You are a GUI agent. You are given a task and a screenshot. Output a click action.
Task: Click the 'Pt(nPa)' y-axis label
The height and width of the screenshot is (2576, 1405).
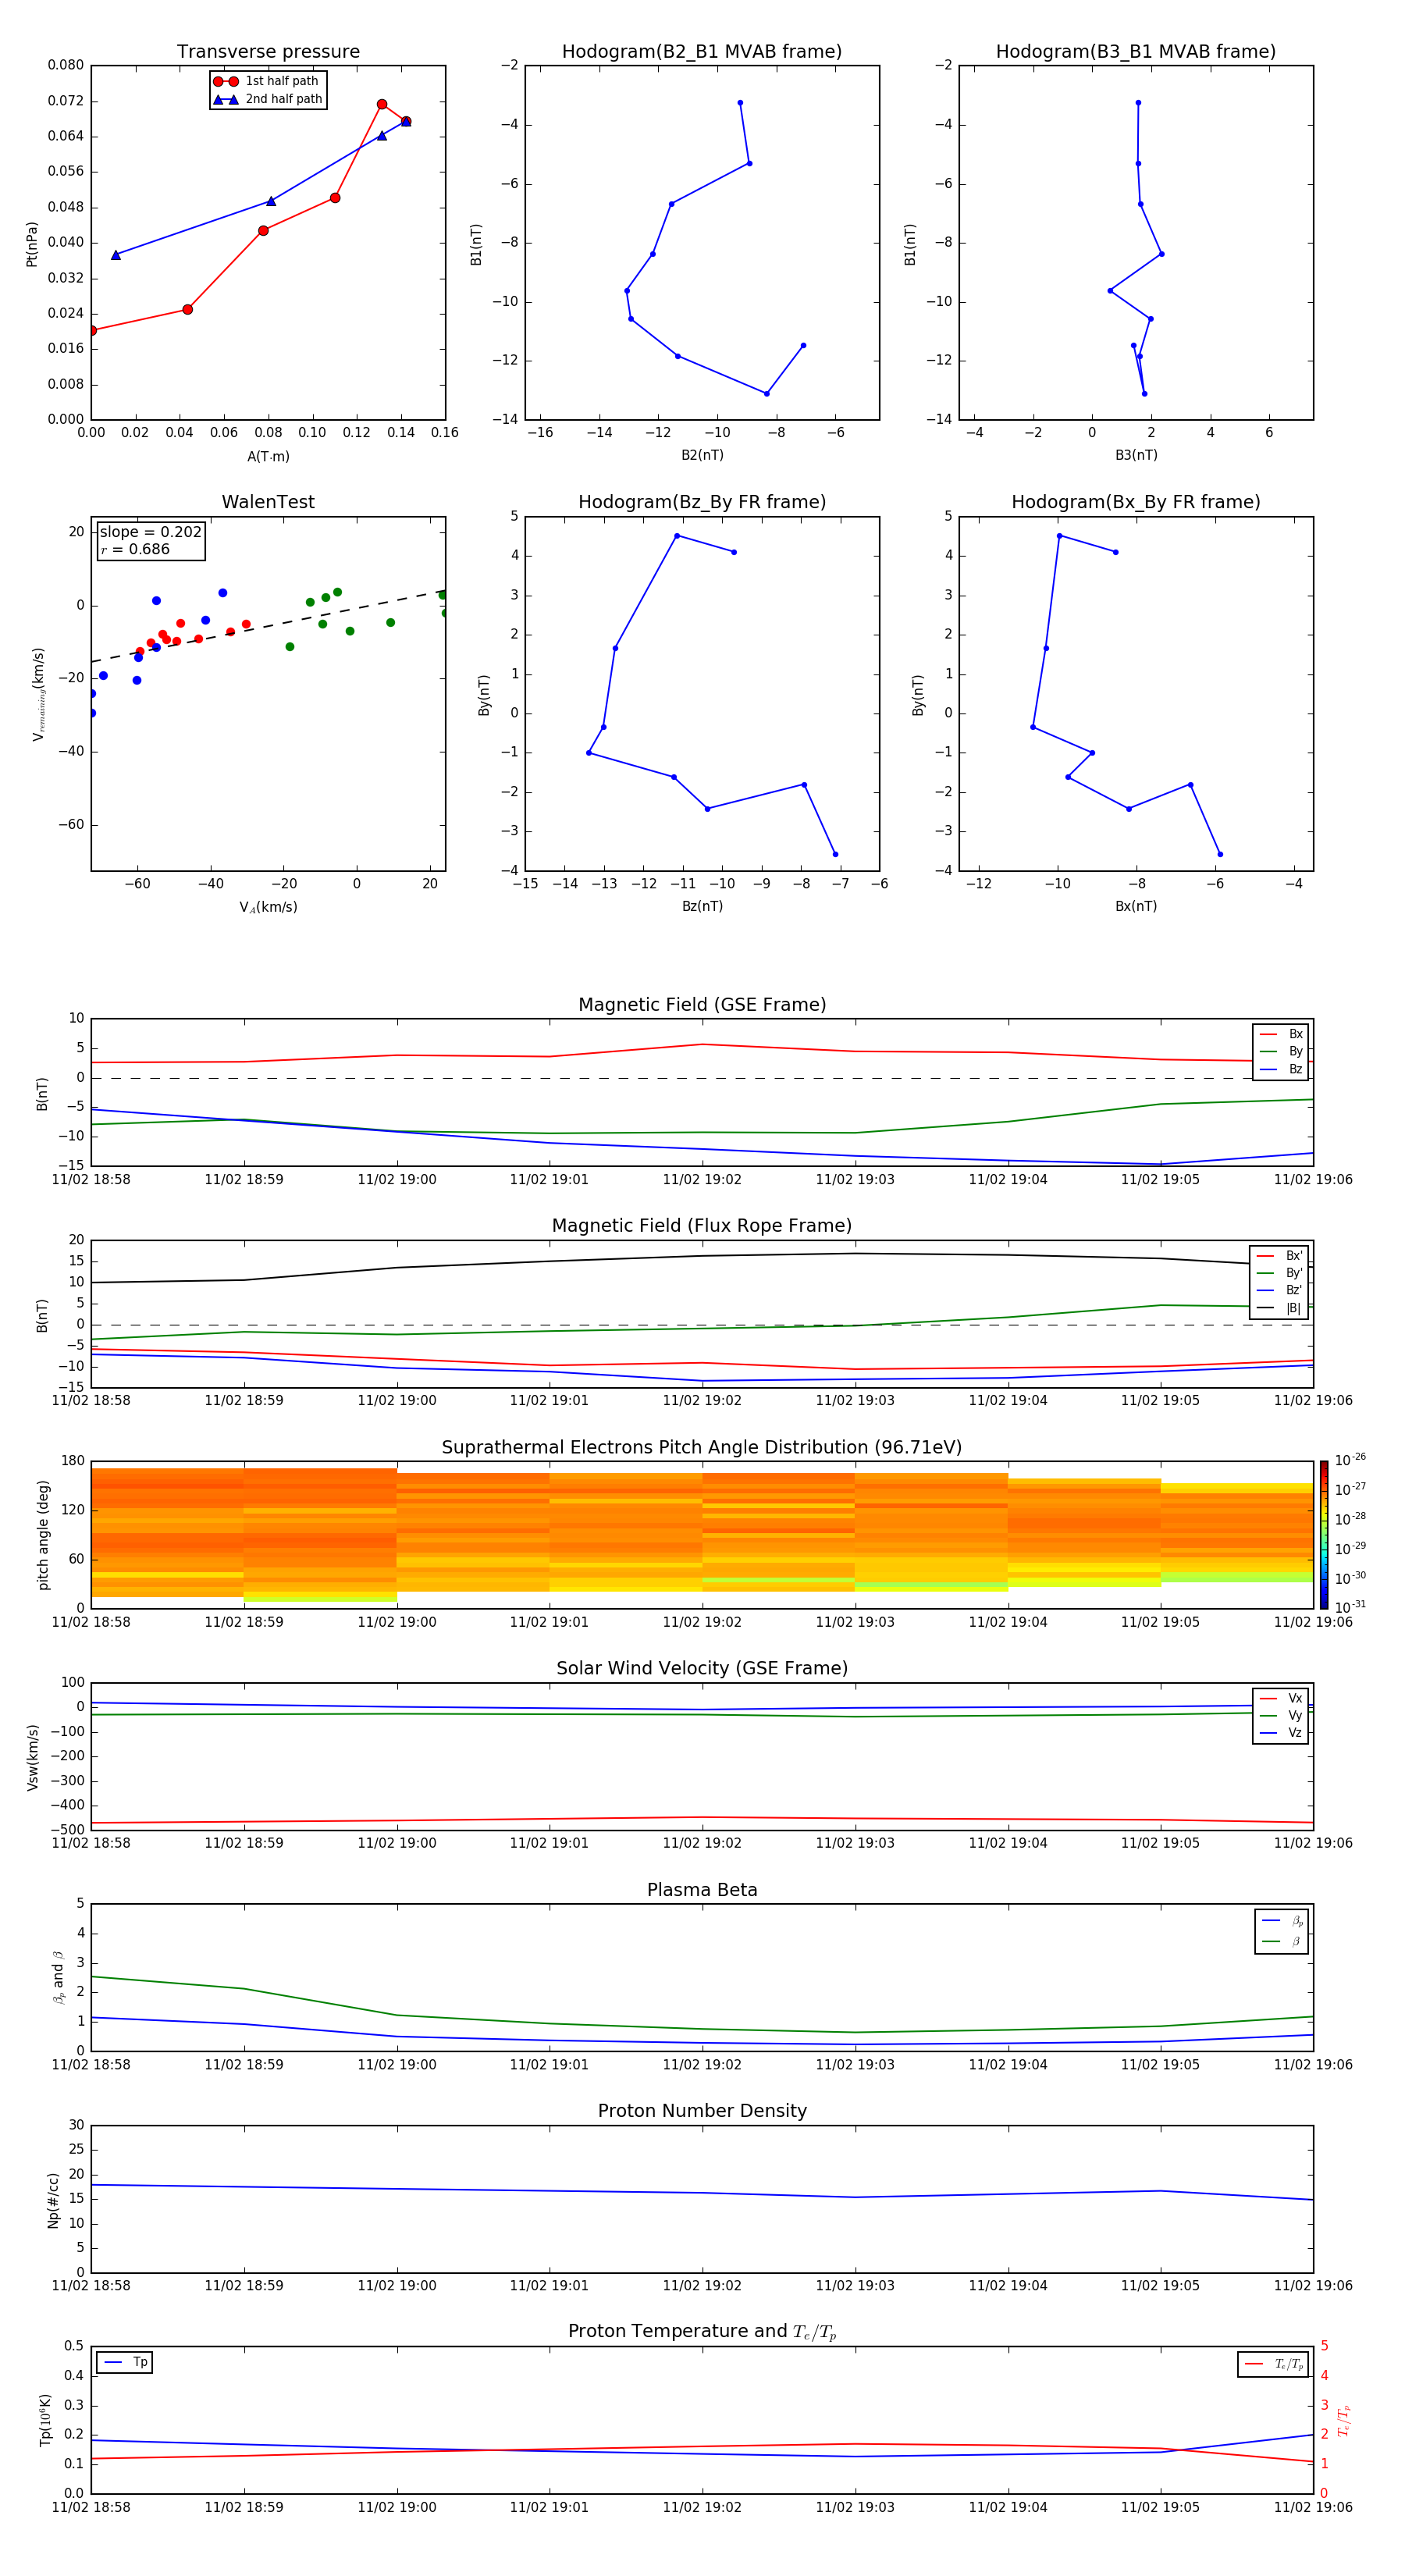pyautogui.click(x=32, y=243)
